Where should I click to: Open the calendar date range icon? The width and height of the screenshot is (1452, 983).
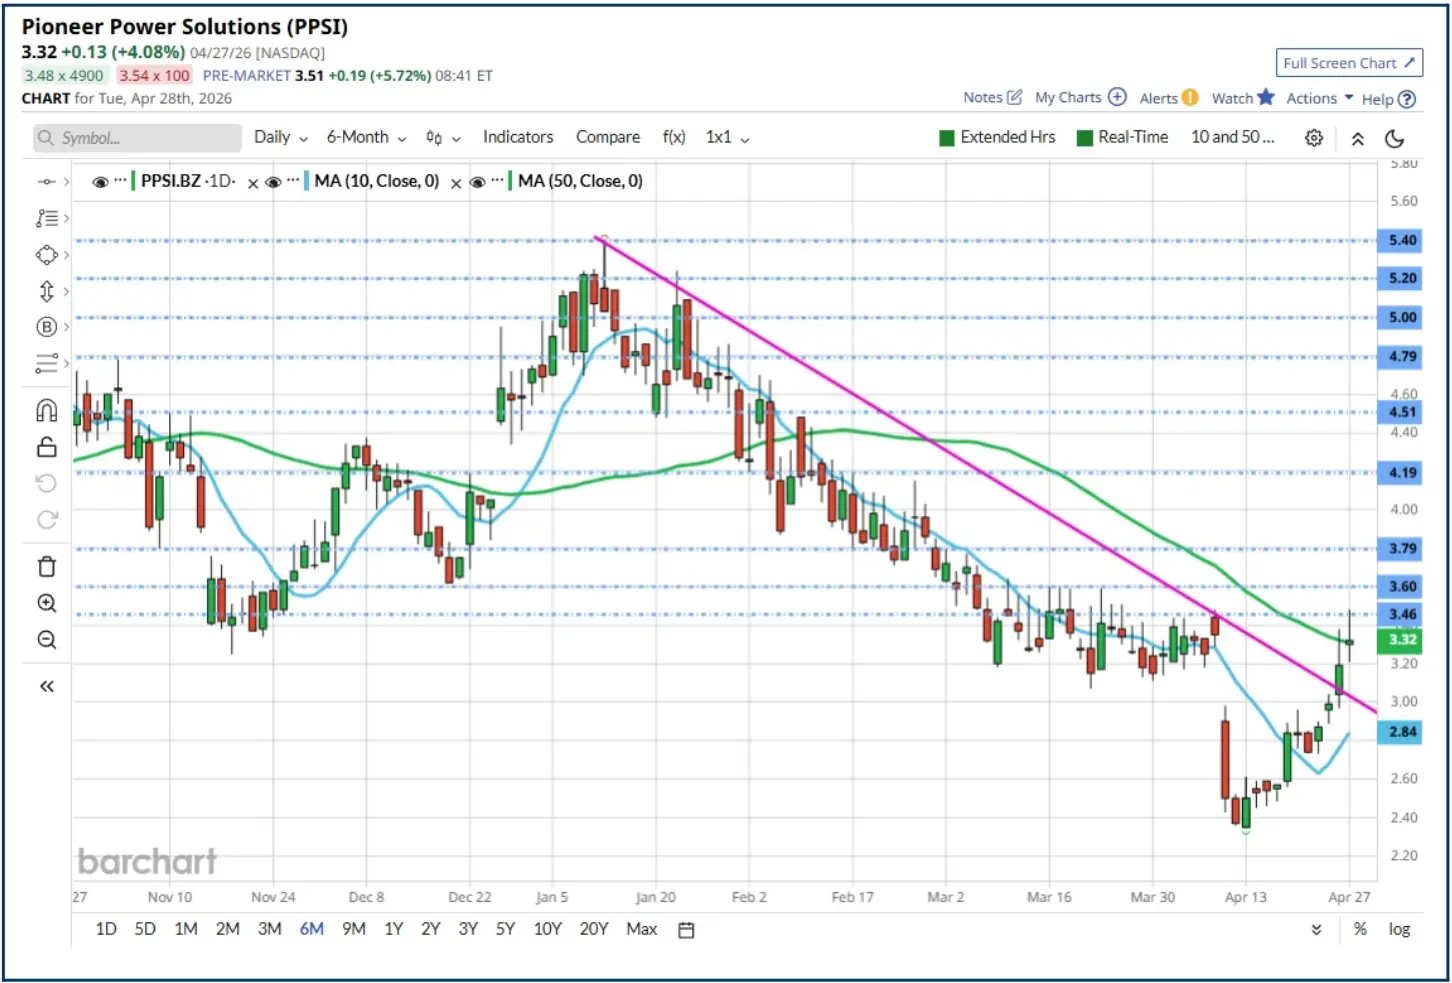click(686, 930)
